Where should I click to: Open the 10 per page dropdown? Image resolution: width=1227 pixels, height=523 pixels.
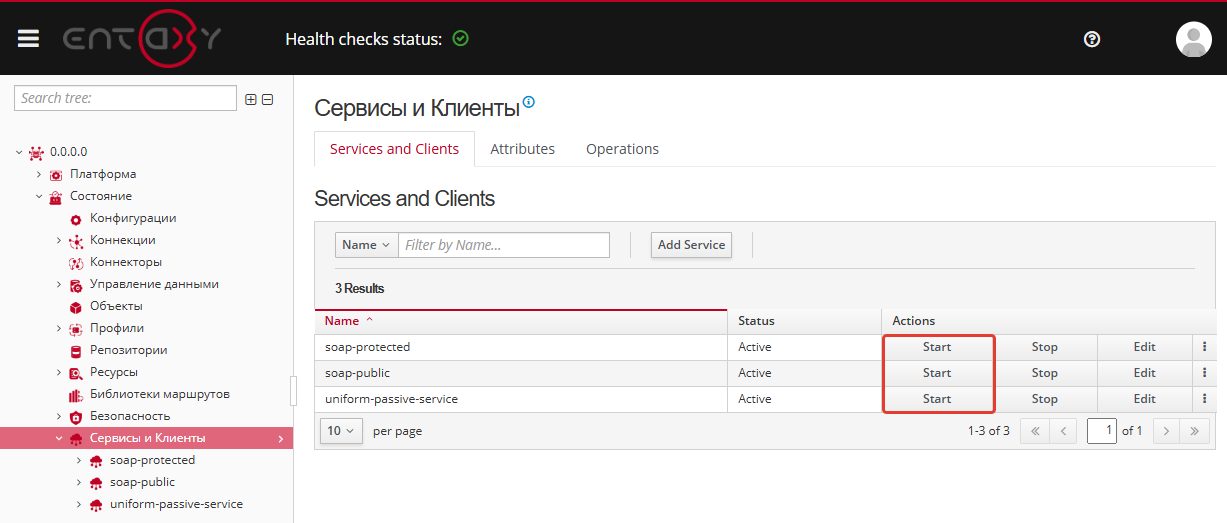[x=341, y=431]
